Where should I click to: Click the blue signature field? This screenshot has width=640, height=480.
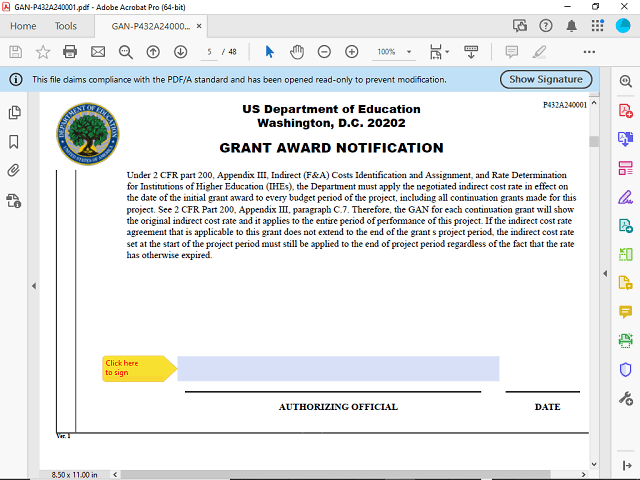point(338,368)
